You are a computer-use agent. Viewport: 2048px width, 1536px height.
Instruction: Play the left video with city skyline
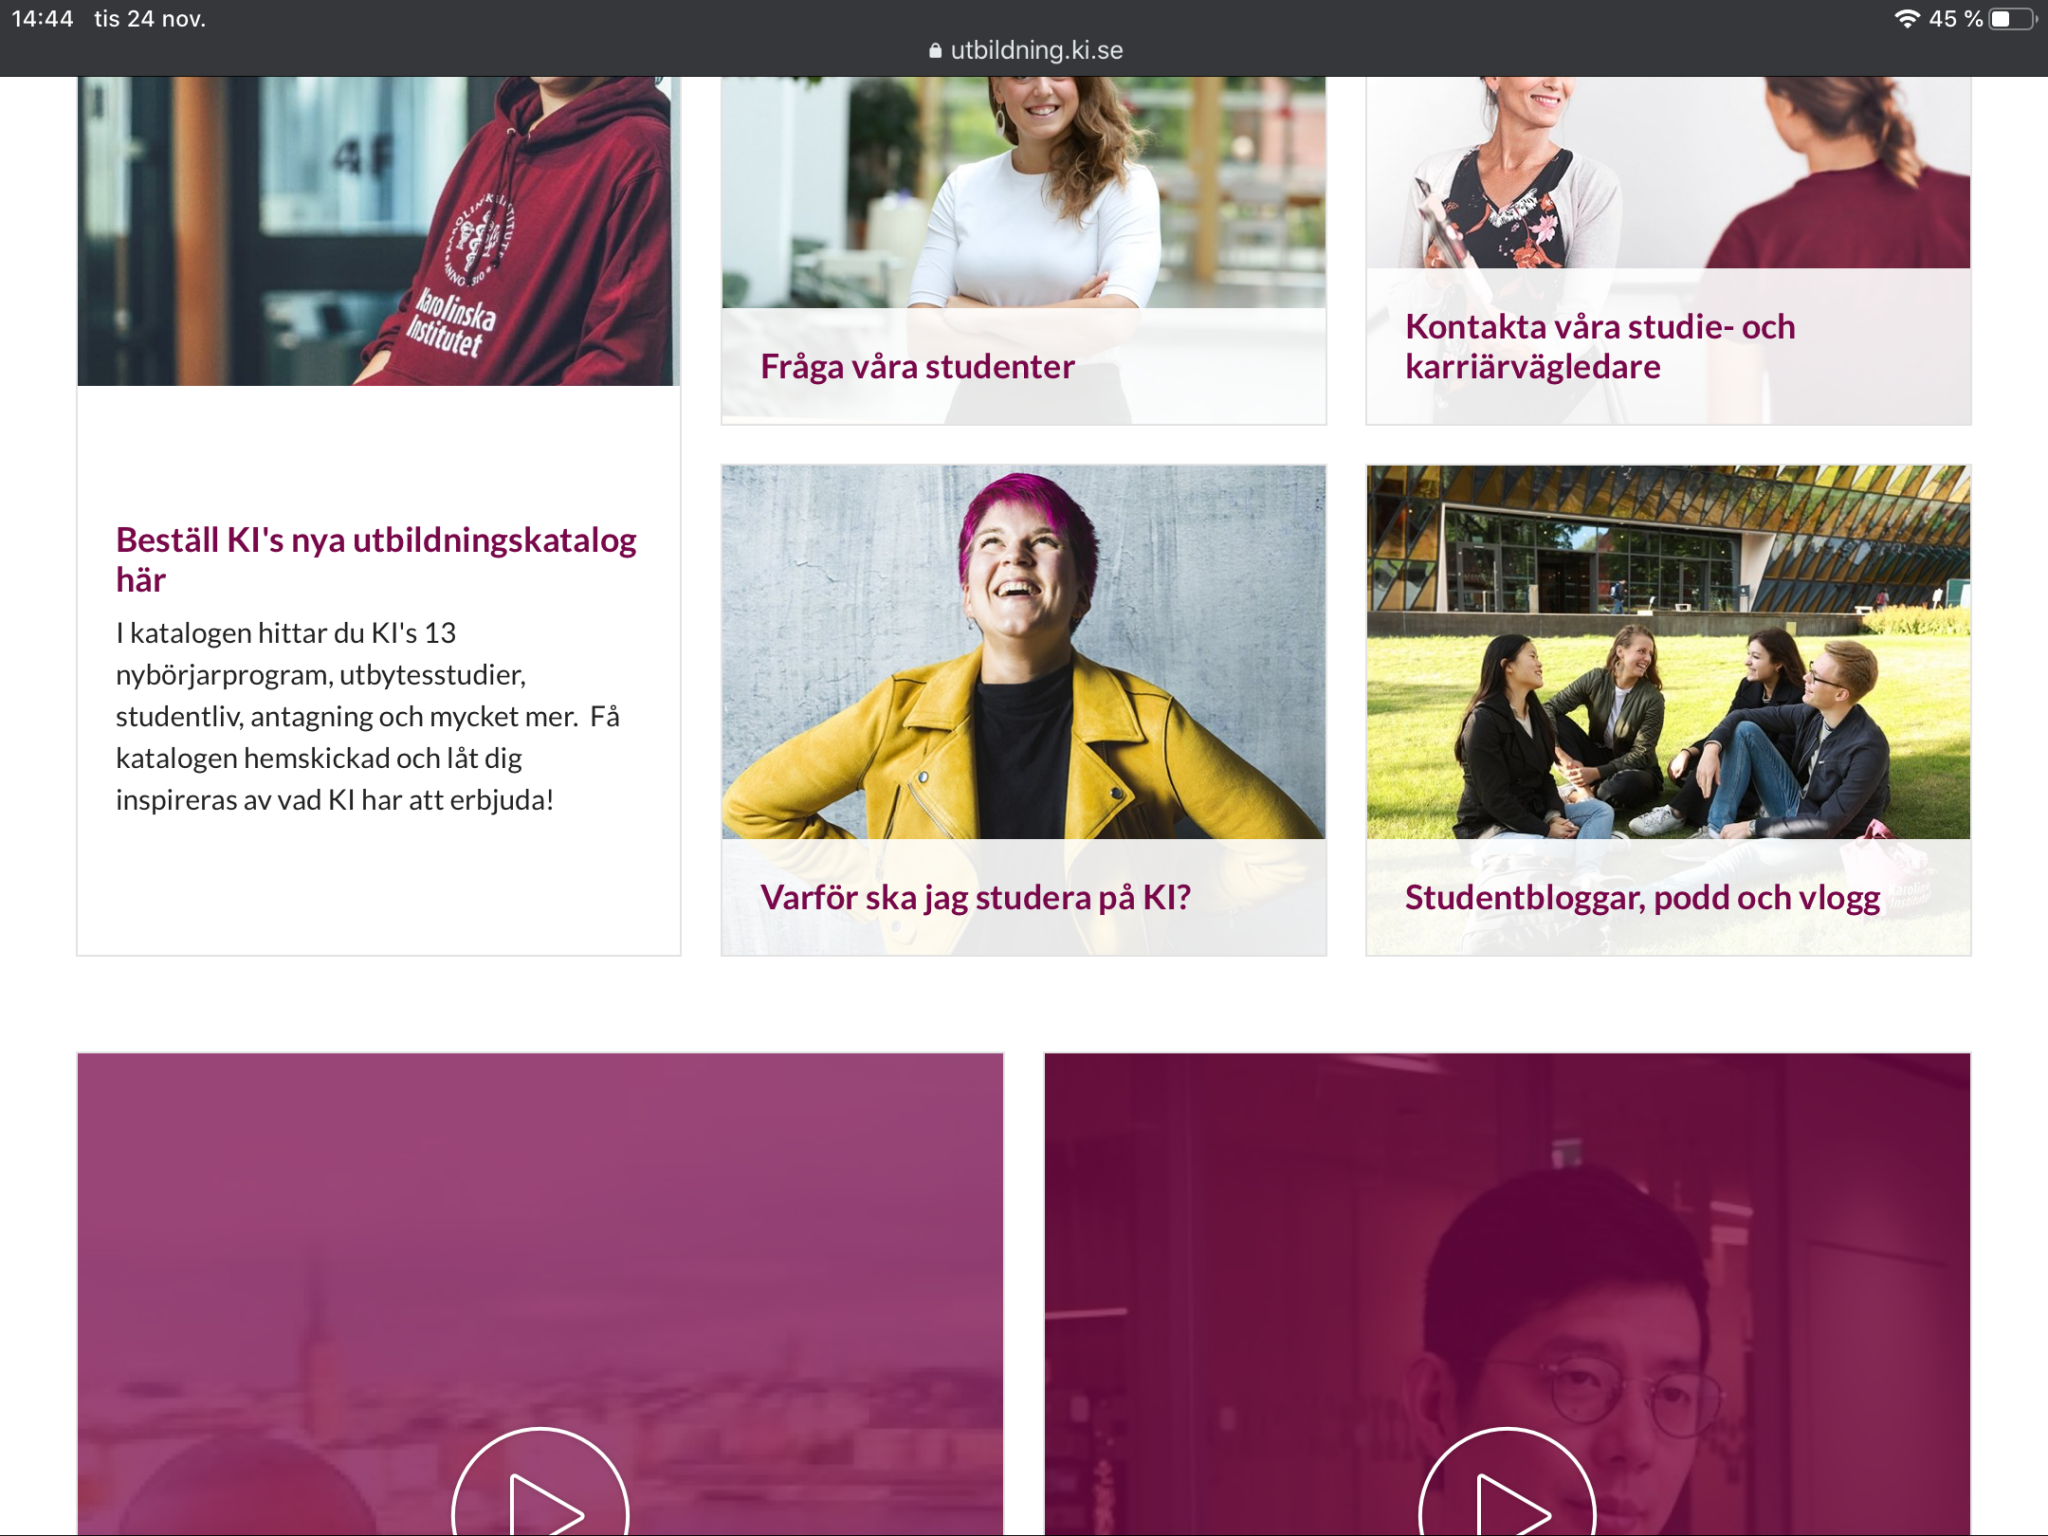coord(540,1485)
